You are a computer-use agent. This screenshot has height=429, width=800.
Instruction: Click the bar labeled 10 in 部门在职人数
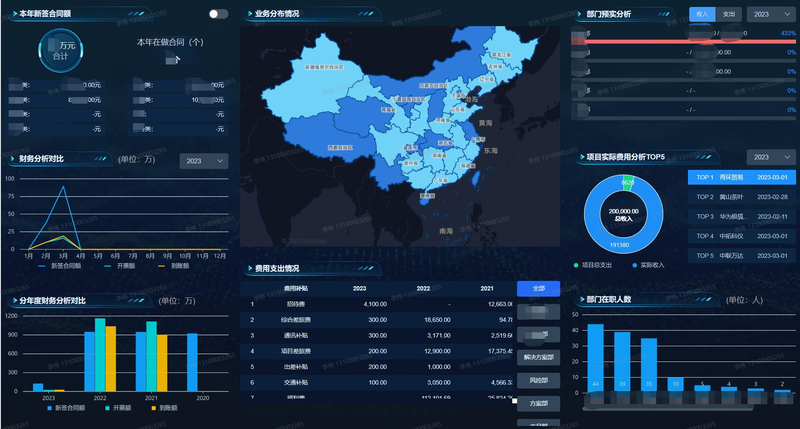676,385
